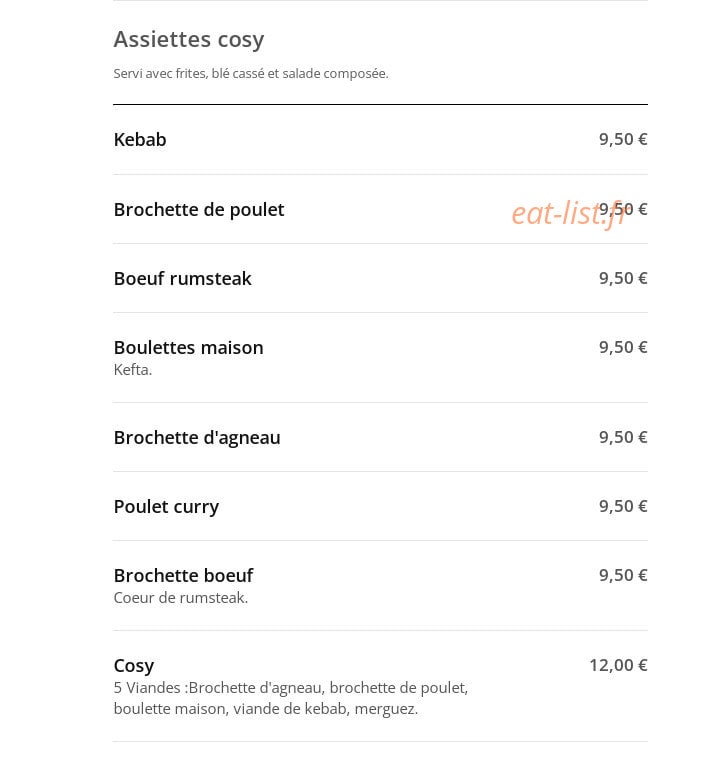Click the 12,00 € Cosy price
This screenshot has width=713, height=759.
coord(618,665)
